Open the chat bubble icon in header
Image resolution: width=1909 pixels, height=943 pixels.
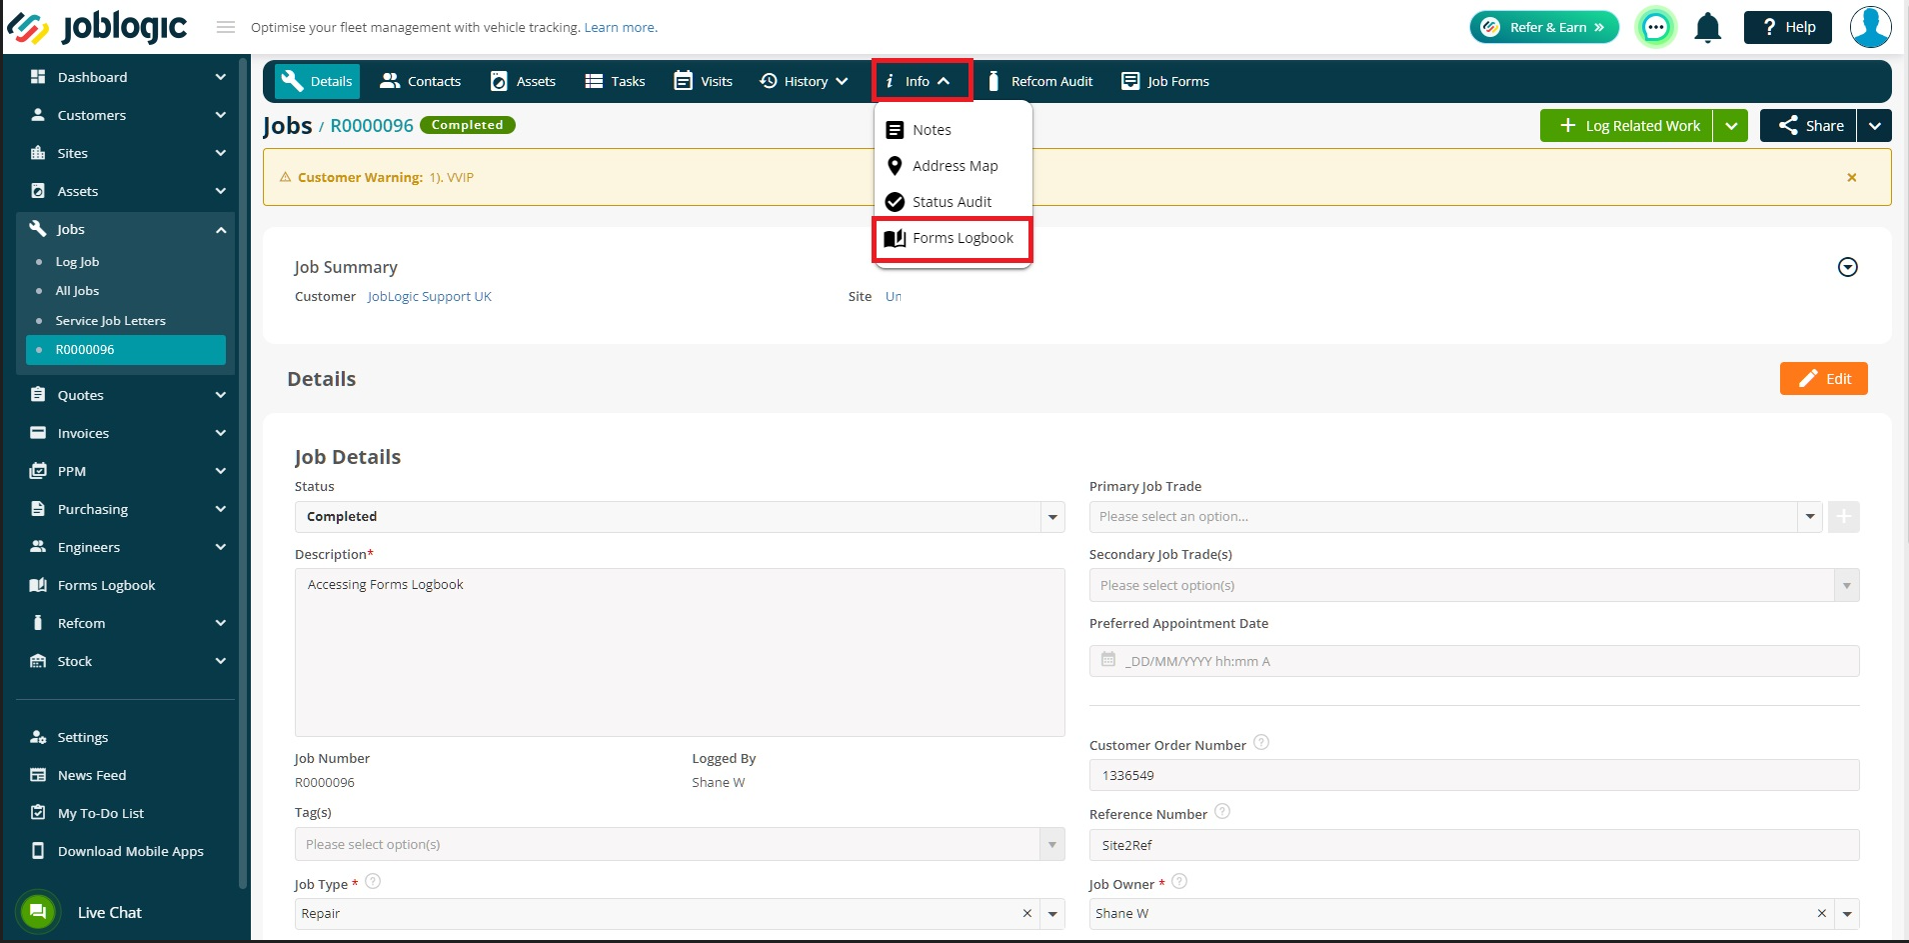[x=1656, y=27]
